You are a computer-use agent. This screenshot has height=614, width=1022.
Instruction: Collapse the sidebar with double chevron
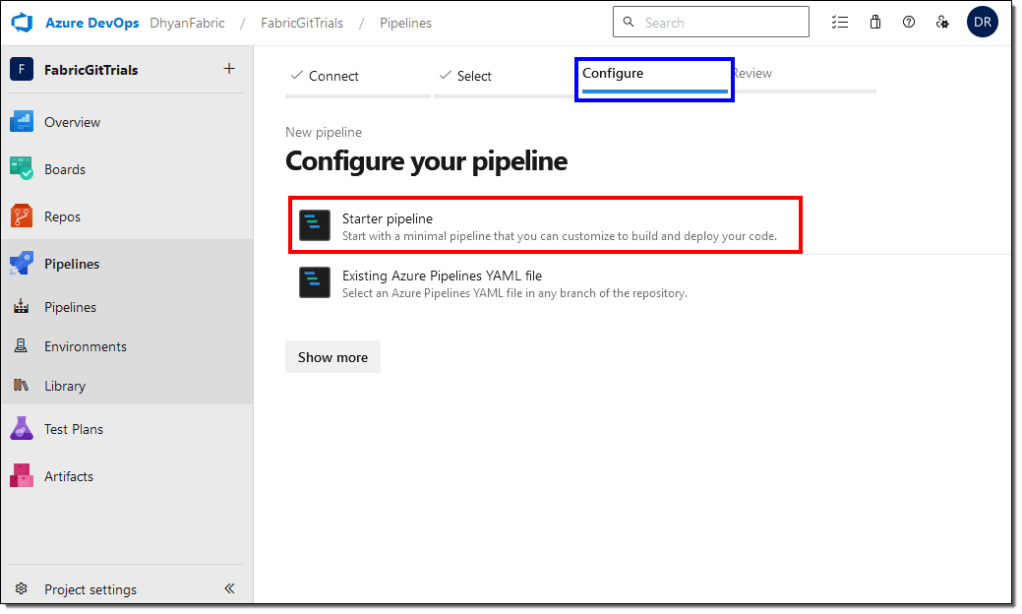point(229,589)
